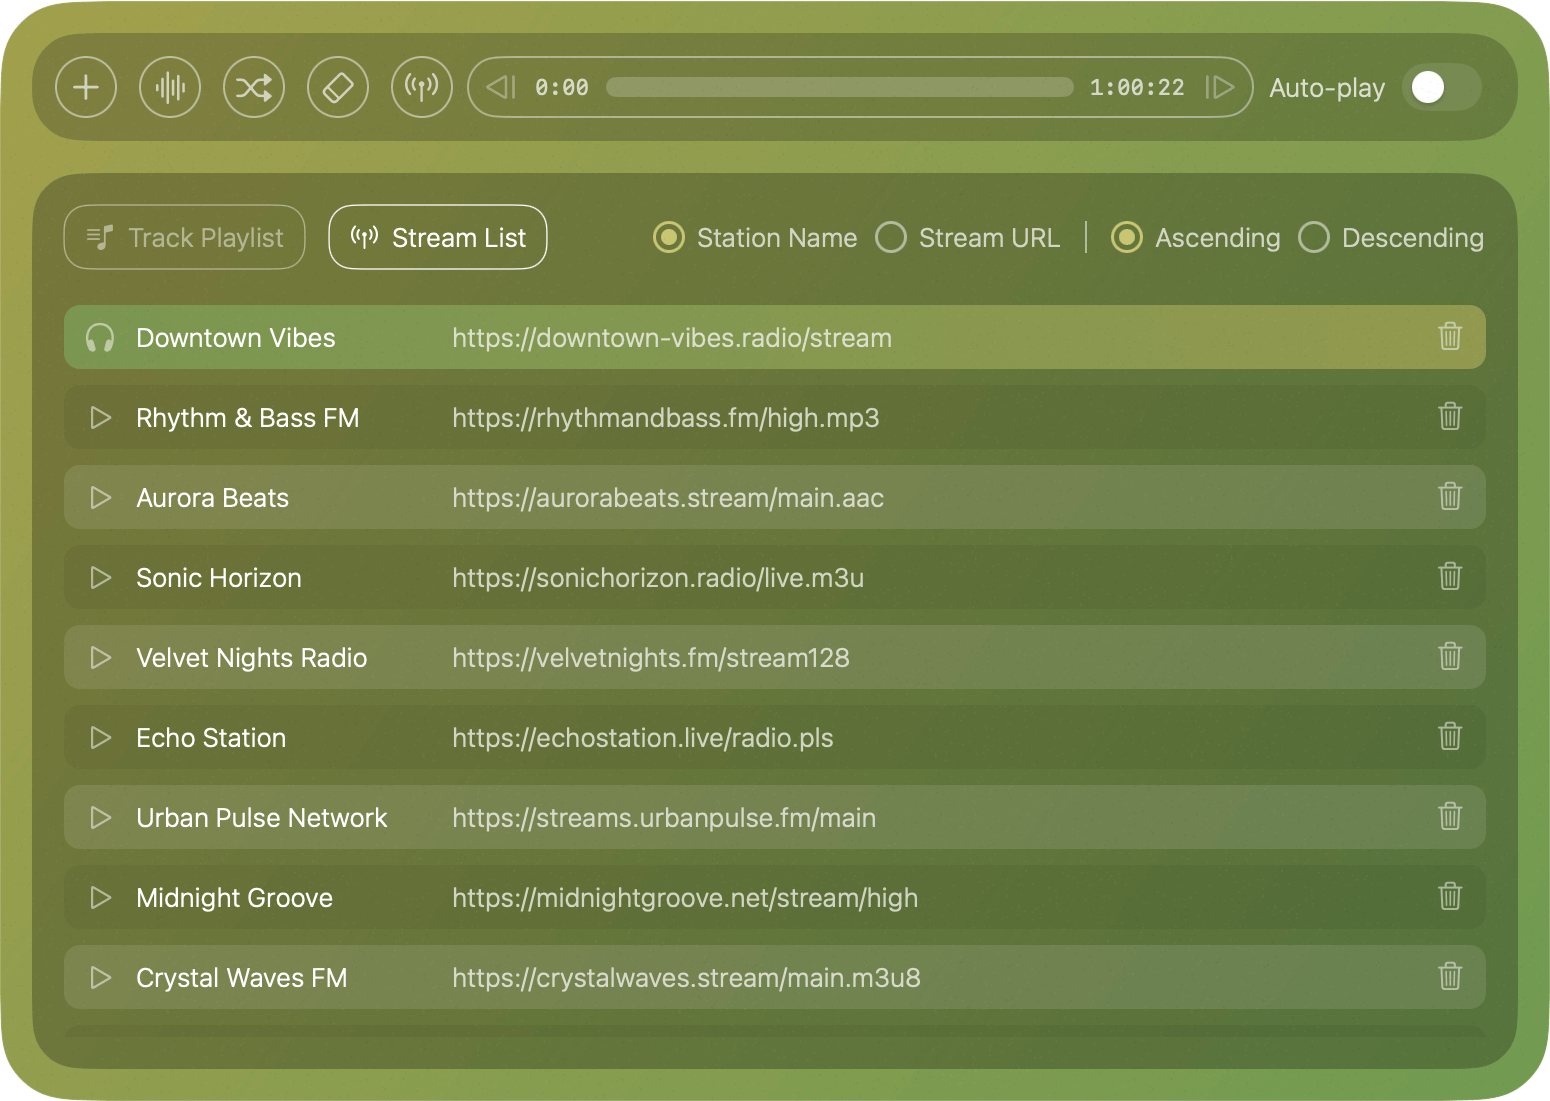The width and height of the screenshot is (1550, 1101).
Task: Switch sorting to Descending
Action: pos(1314,237)
